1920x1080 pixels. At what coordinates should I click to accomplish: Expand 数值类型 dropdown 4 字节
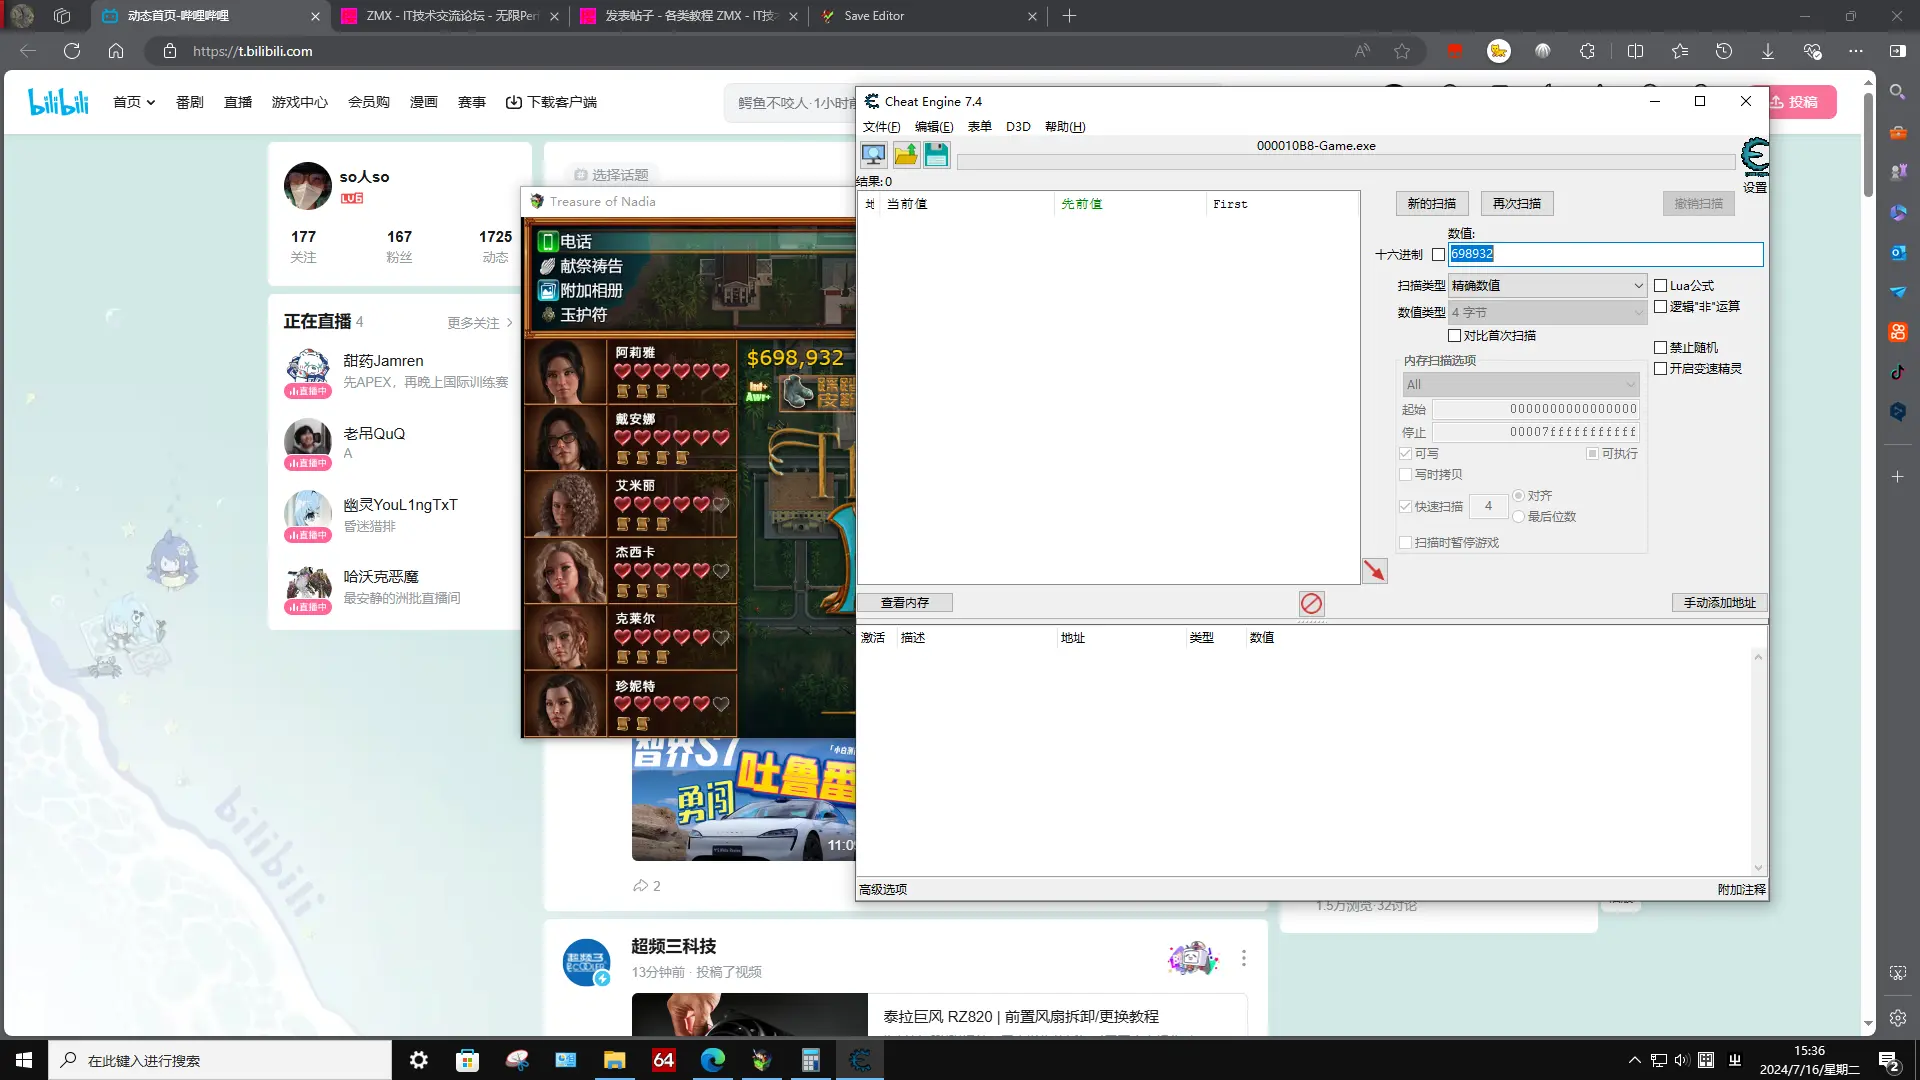[1547, 313]
